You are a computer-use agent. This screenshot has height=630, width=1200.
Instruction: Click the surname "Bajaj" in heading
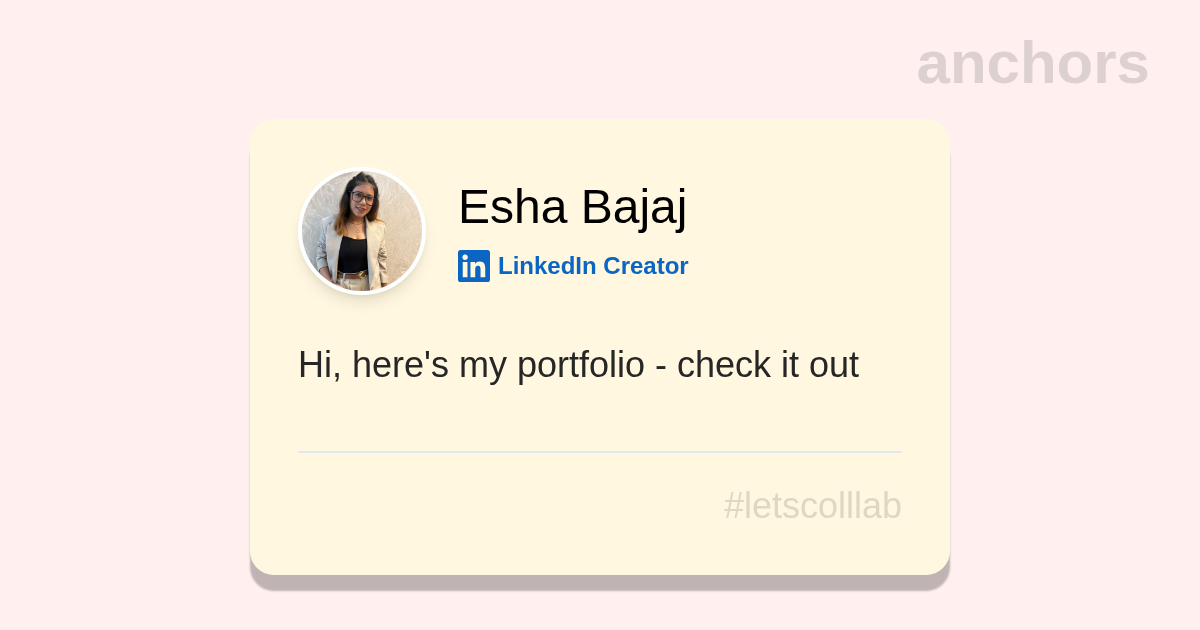tap(633, 207)
